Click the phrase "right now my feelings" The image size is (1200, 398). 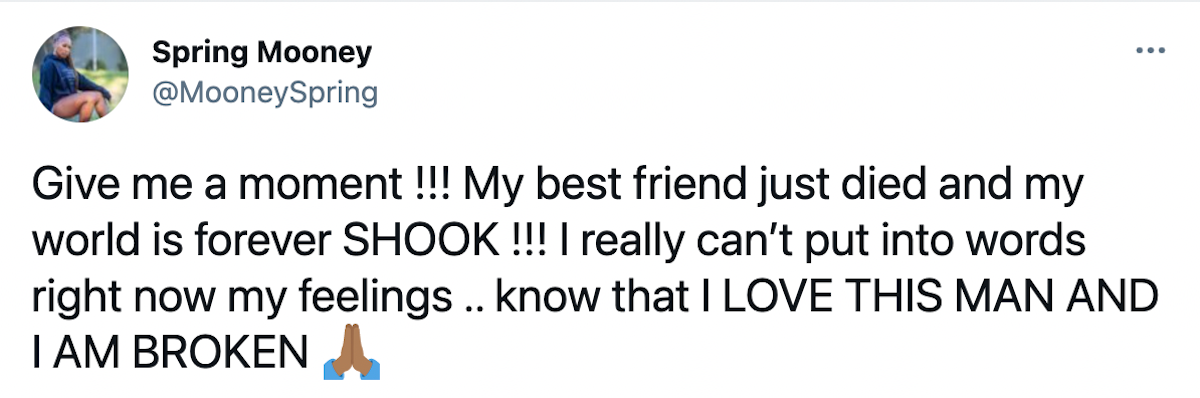point(241,300)
